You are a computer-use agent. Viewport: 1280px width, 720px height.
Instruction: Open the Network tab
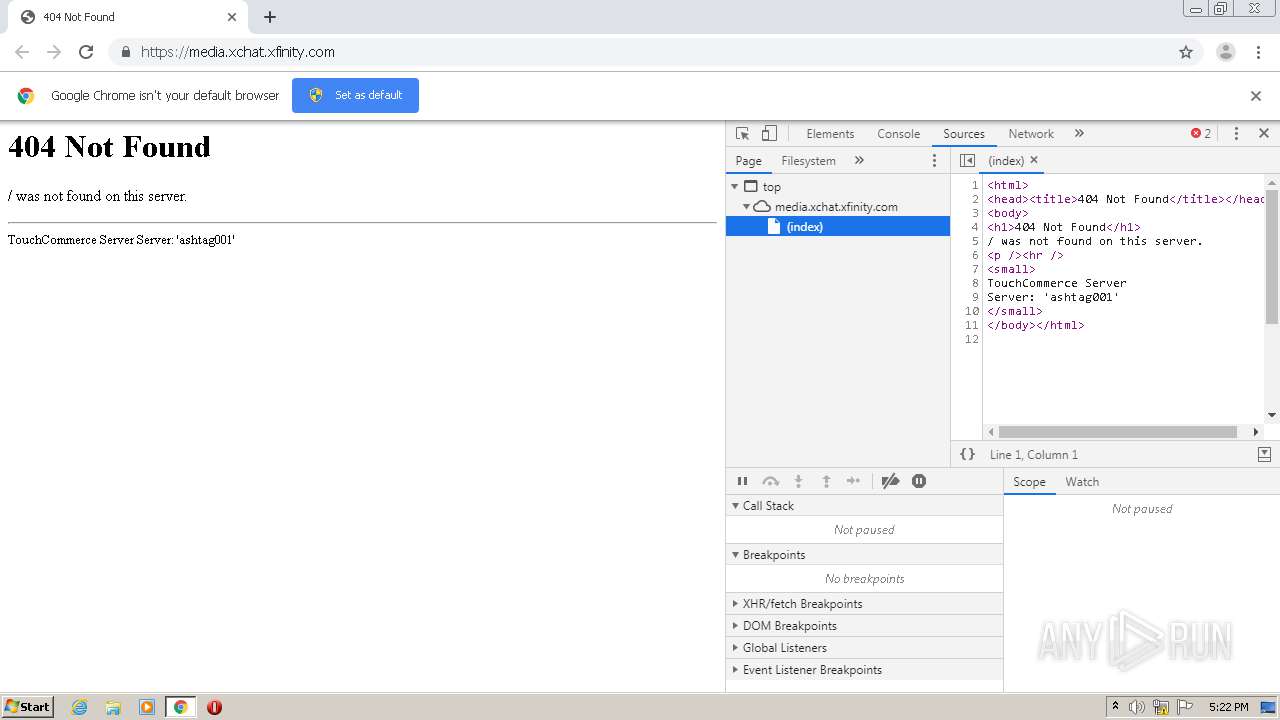pyautogui.click(x=1031, y=133)
